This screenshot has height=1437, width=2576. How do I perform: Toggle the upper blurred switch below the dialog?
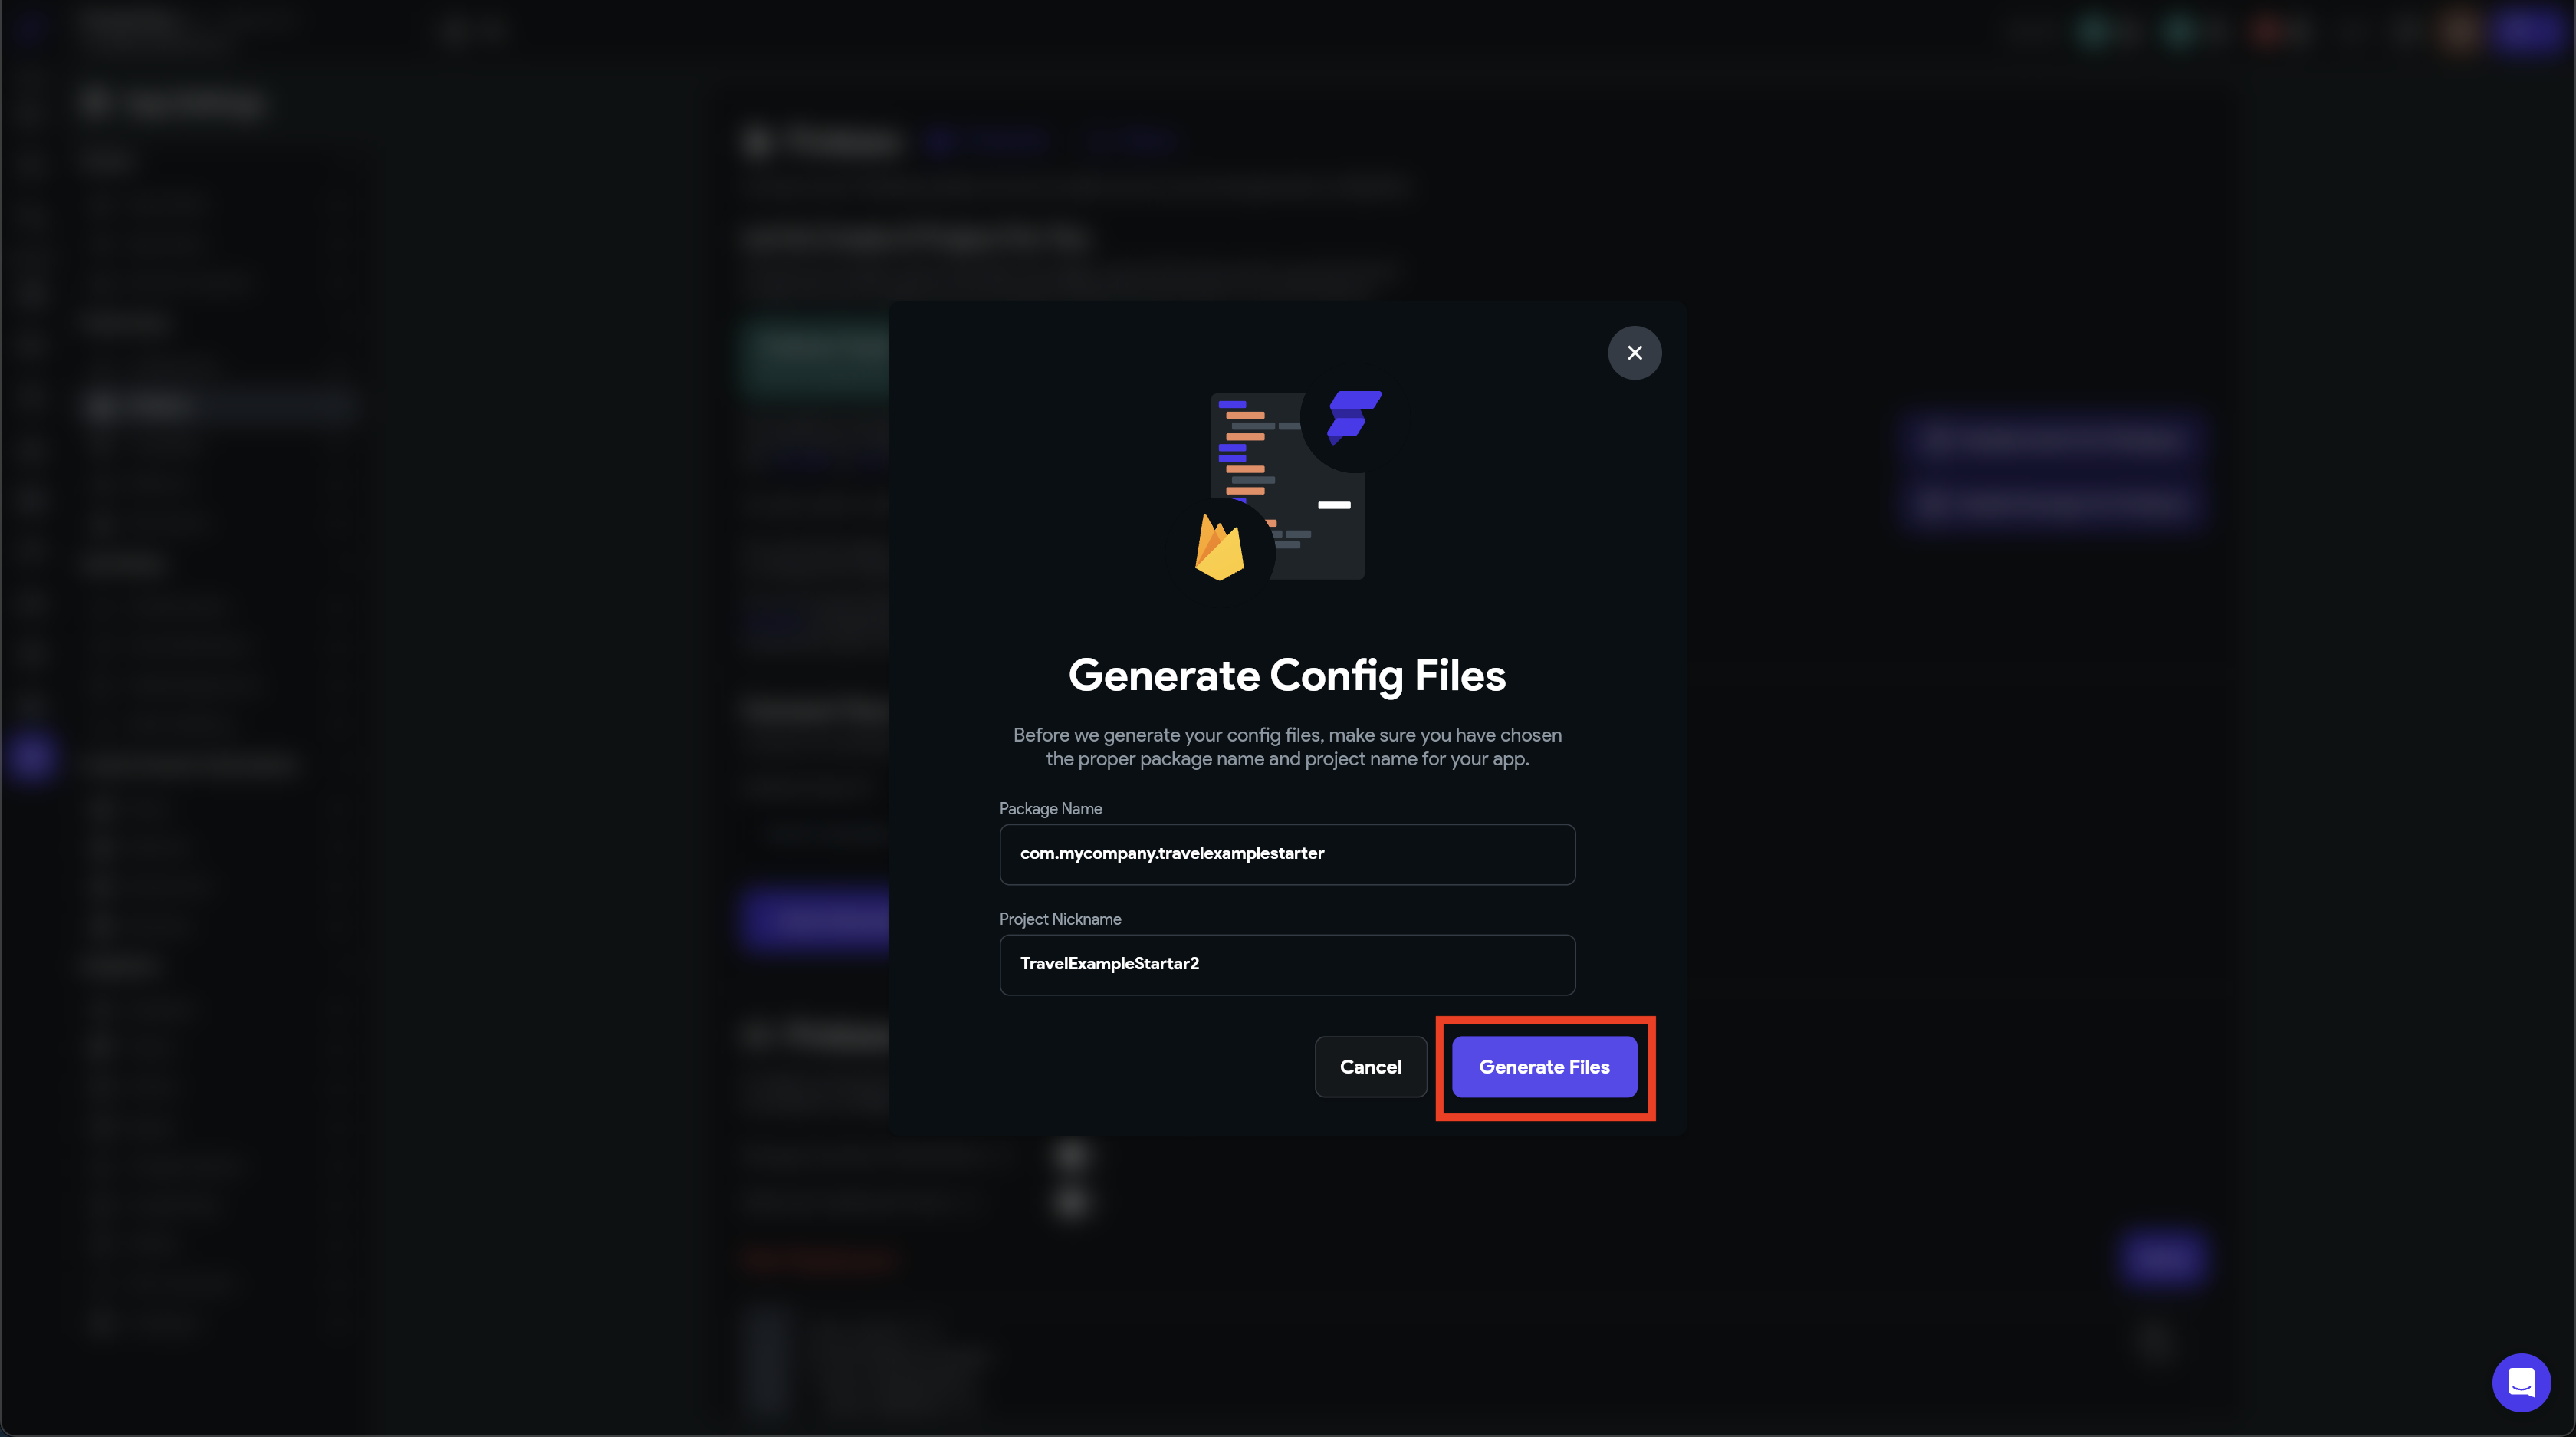(1072, 1155)
